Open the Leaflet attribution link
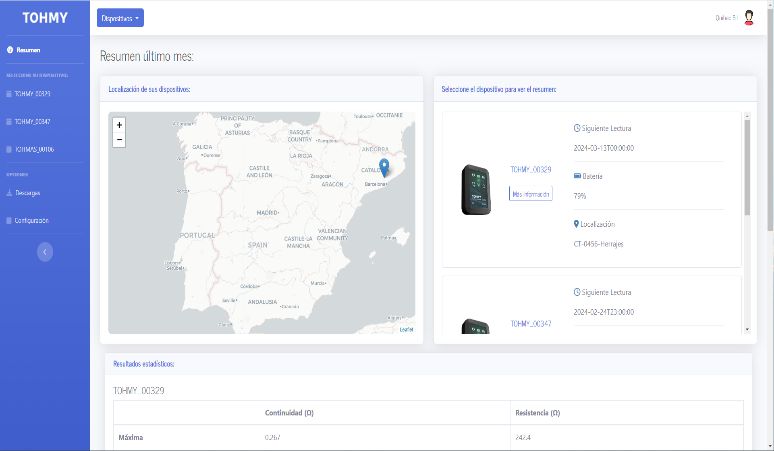 406,329
